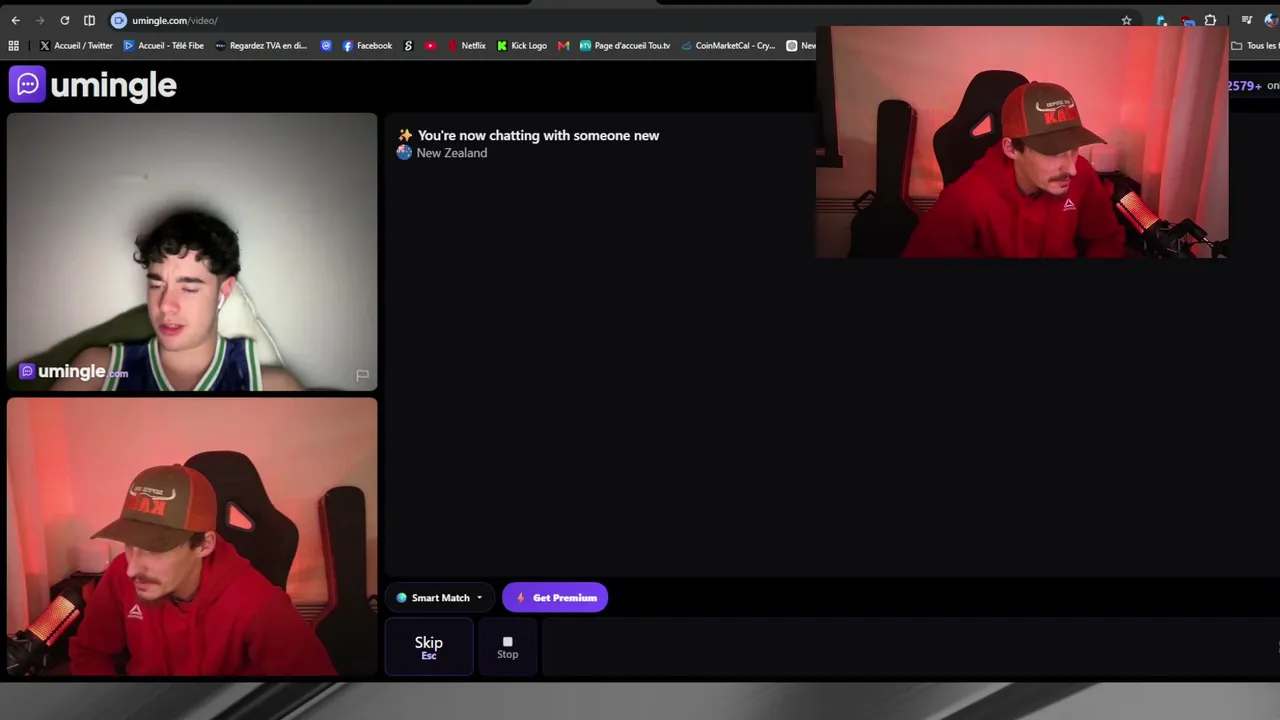Go forward with the browser forward arrow
The image size is (1280, 720).
40,20
